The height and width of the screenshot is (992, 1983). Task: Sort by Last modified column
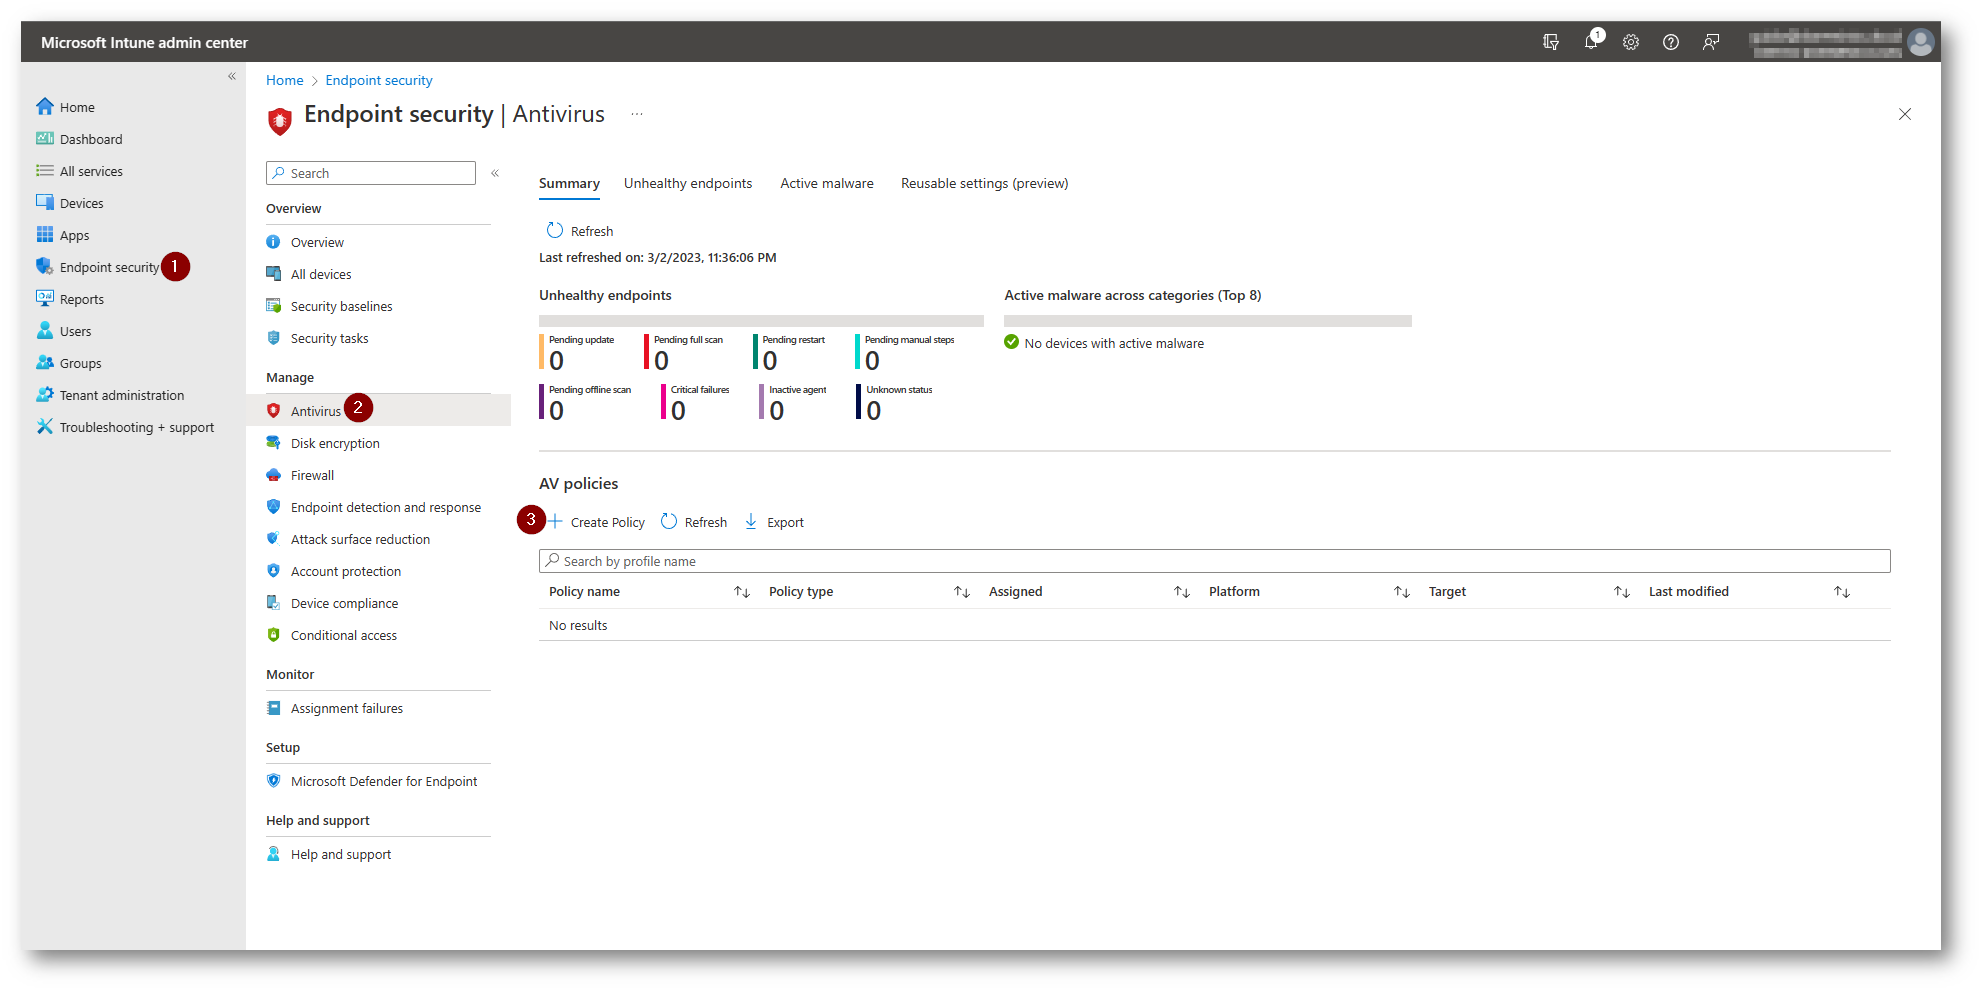[x=1841, y=592]
